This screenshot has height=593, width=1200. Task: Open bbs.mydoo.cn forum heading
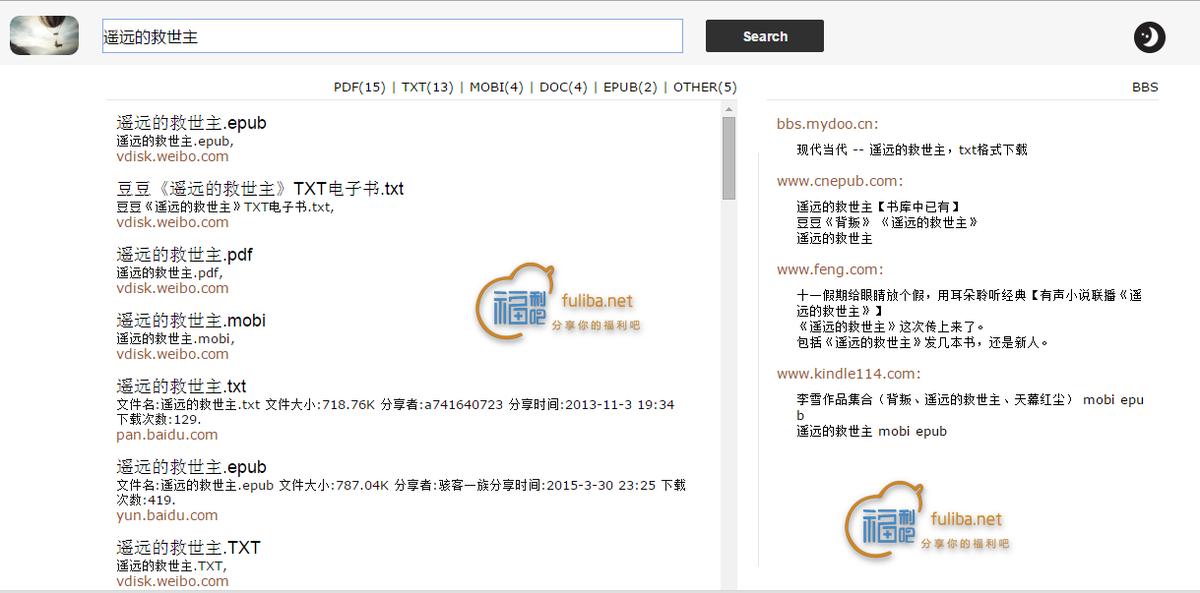click(828, 124)
